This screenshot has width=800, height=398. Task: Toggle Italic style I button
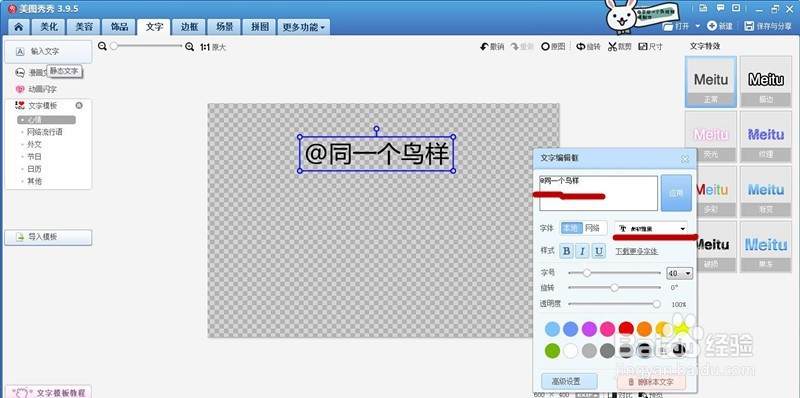[583, 251]
